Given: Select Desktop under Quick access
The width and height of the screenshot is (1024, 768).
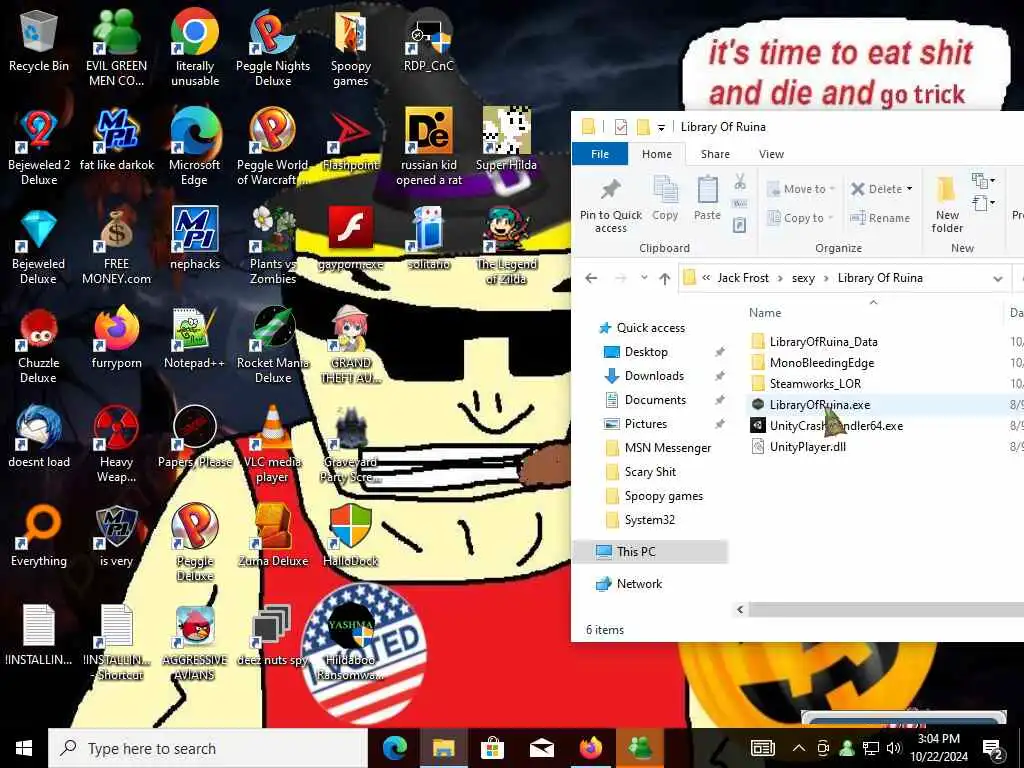Looking at the screenshot, I should click(646, 352).
